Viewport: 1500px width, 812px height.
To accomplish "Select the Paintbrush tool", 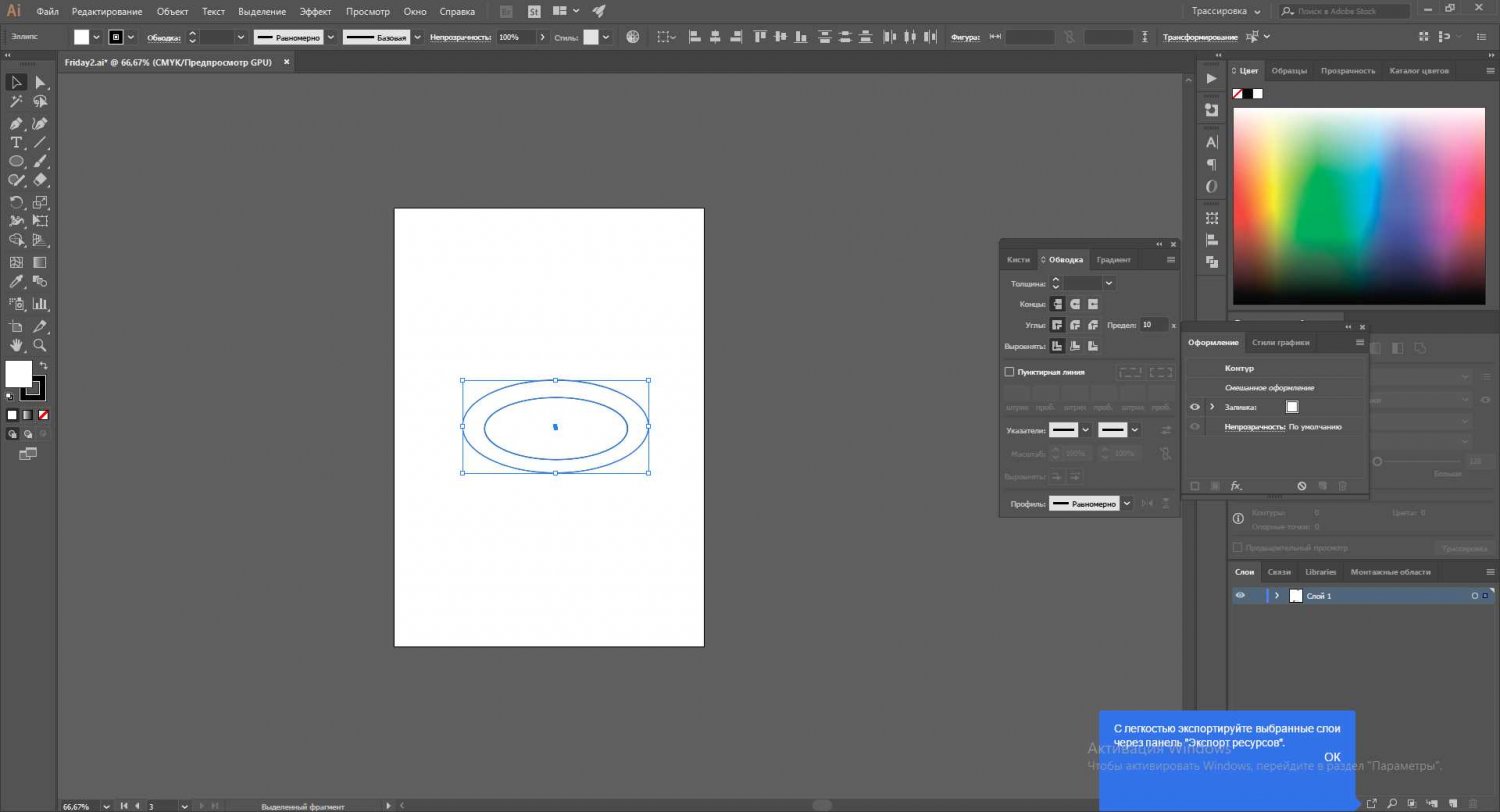I will [x=41, y=162].
